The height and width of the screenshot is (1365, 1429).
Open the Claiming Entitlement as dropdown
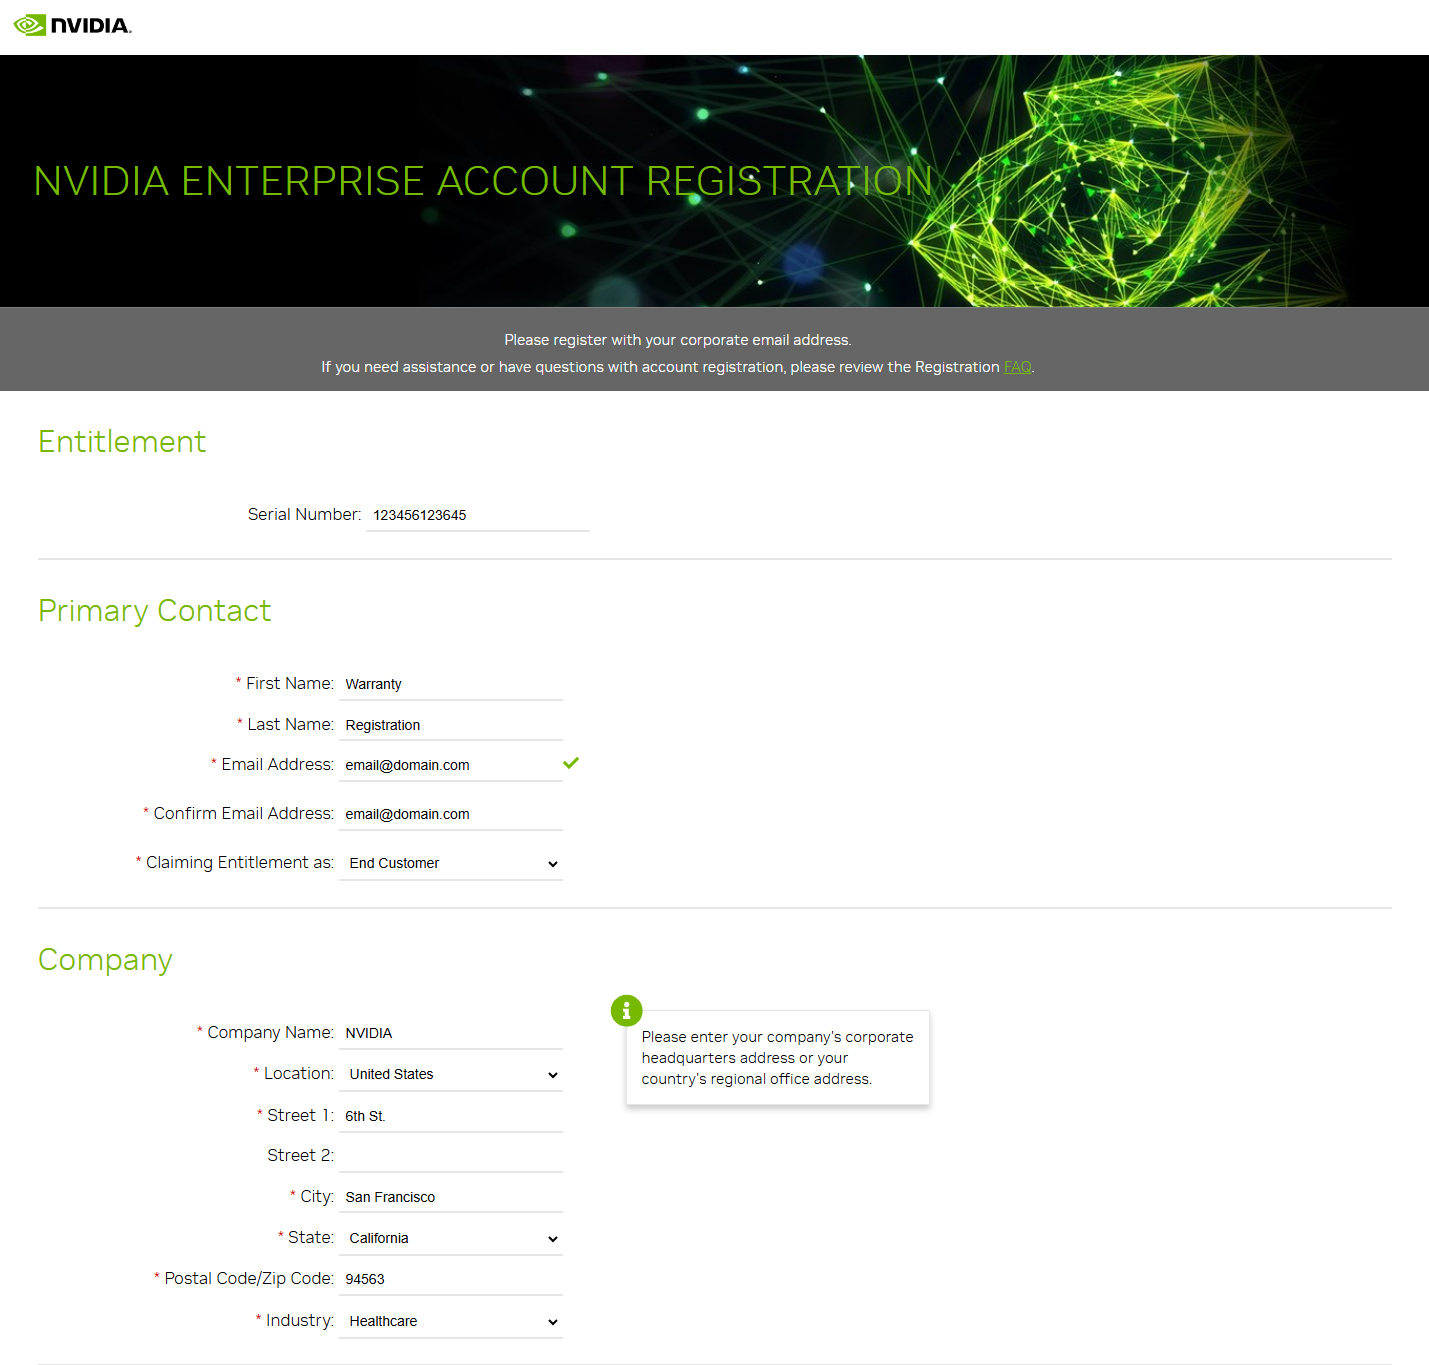click(x=451, y=863)
